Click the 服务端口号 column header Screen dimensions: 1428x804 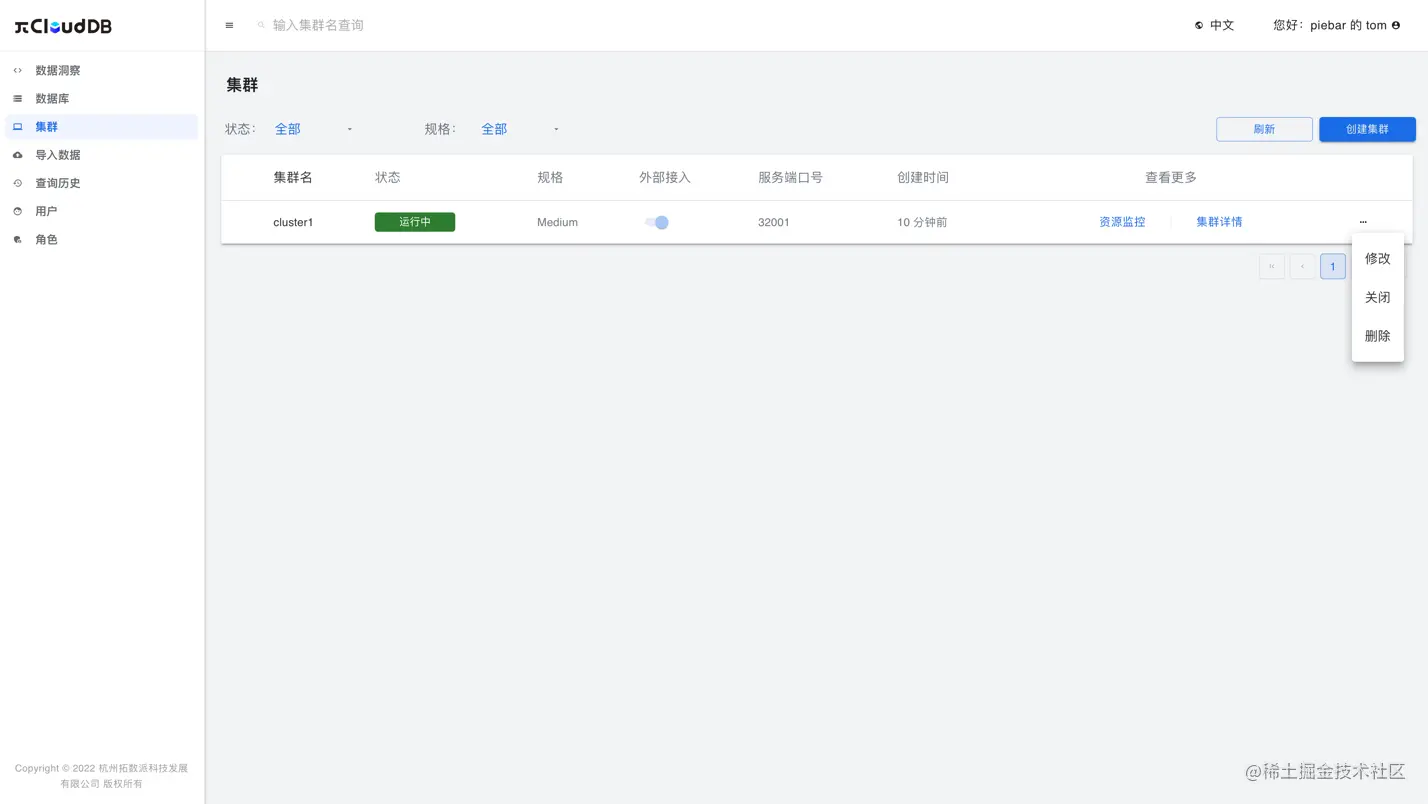pyautogui.click(x=790, y=177)
